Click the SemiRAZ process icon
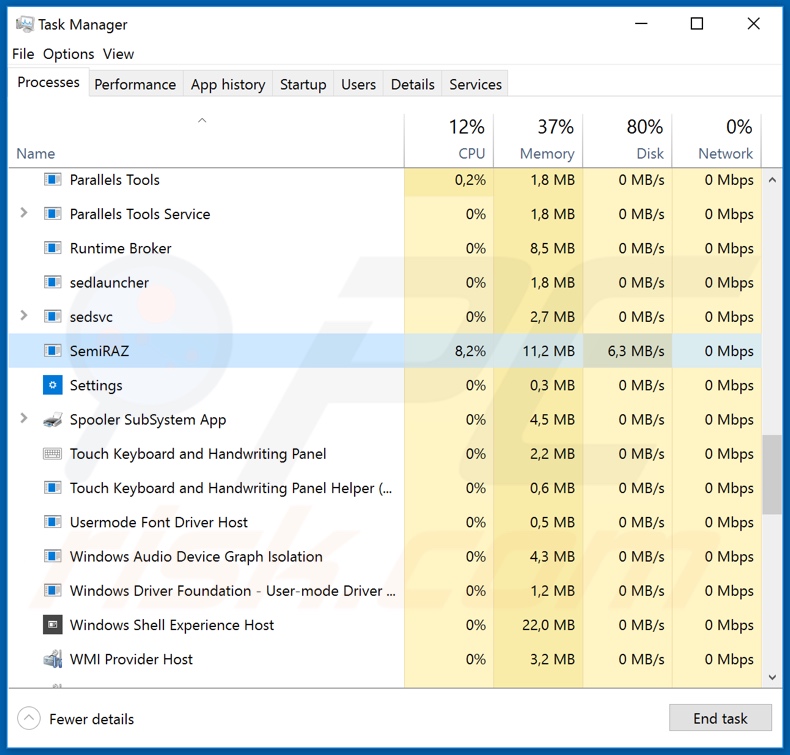The image size is (790, 755). (52, 351)
